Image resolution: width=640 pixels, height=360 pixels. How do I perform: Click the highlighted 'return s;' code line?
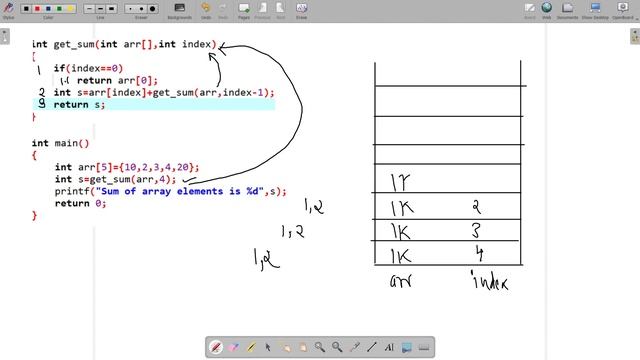79,105
